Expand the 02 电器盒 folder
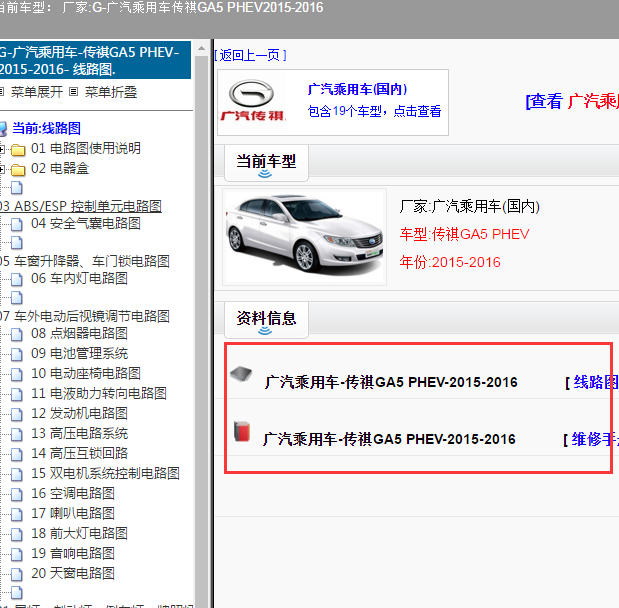Image resolution: width=619 pixels, height=608 pixels. (2, 169)
